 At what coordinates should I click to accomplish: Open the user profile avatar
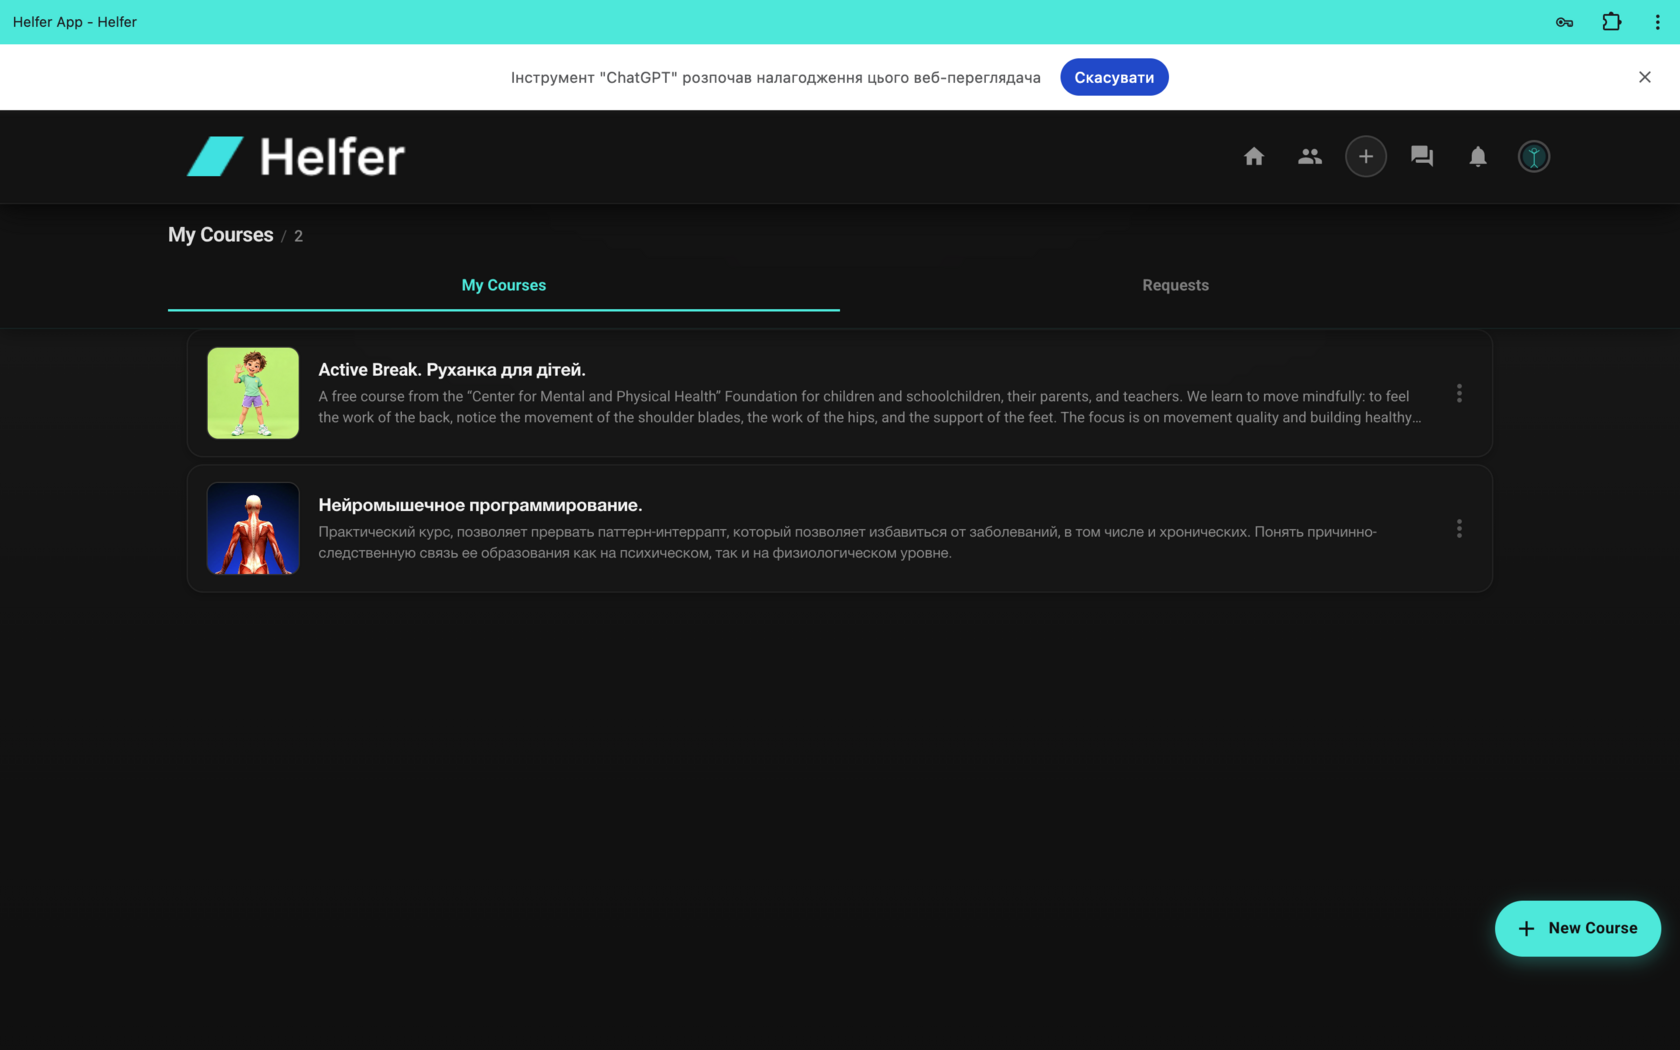pos(1534,156)
